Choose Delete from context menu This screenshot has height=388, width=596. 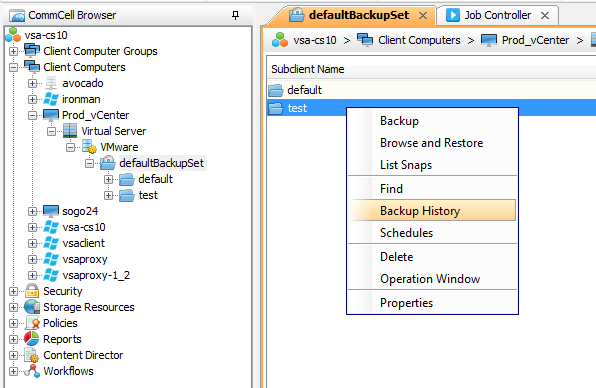coord(433,257)
